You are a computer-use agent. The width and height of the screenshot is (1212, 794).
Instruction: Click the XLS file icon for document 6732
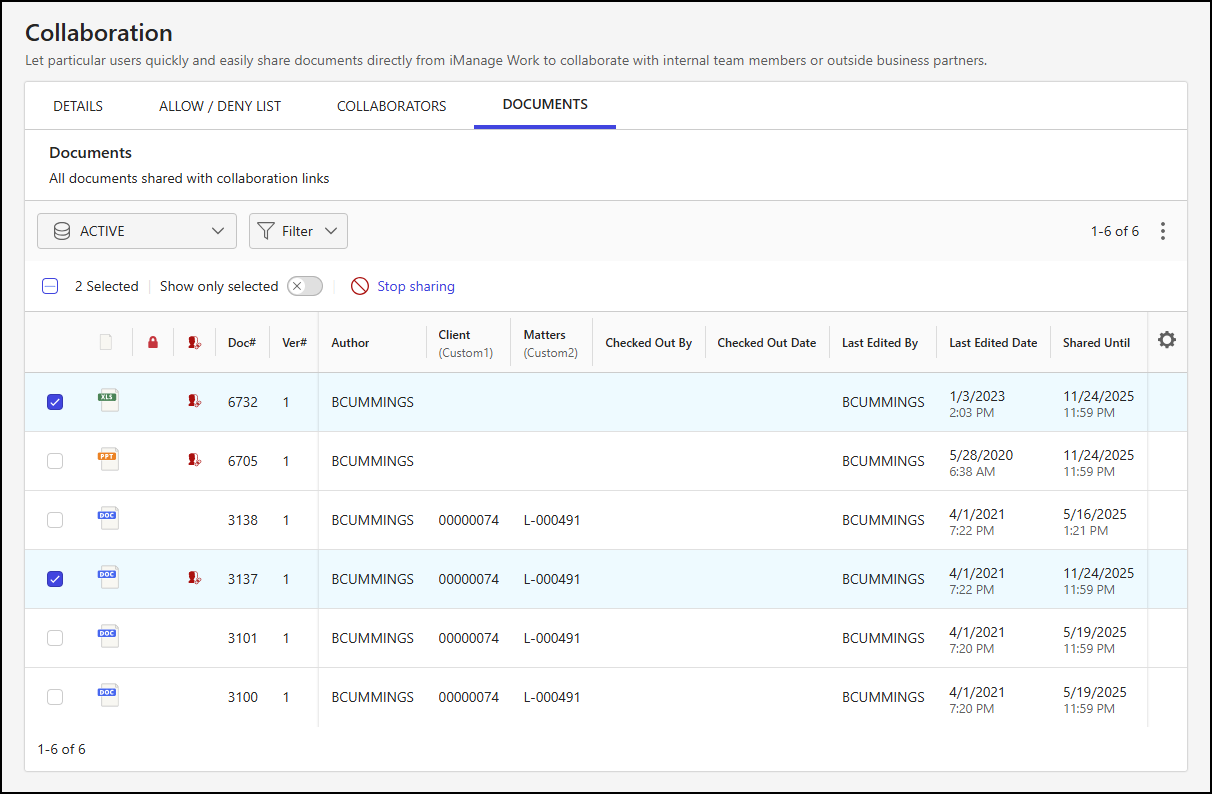(x=108, y=400)
